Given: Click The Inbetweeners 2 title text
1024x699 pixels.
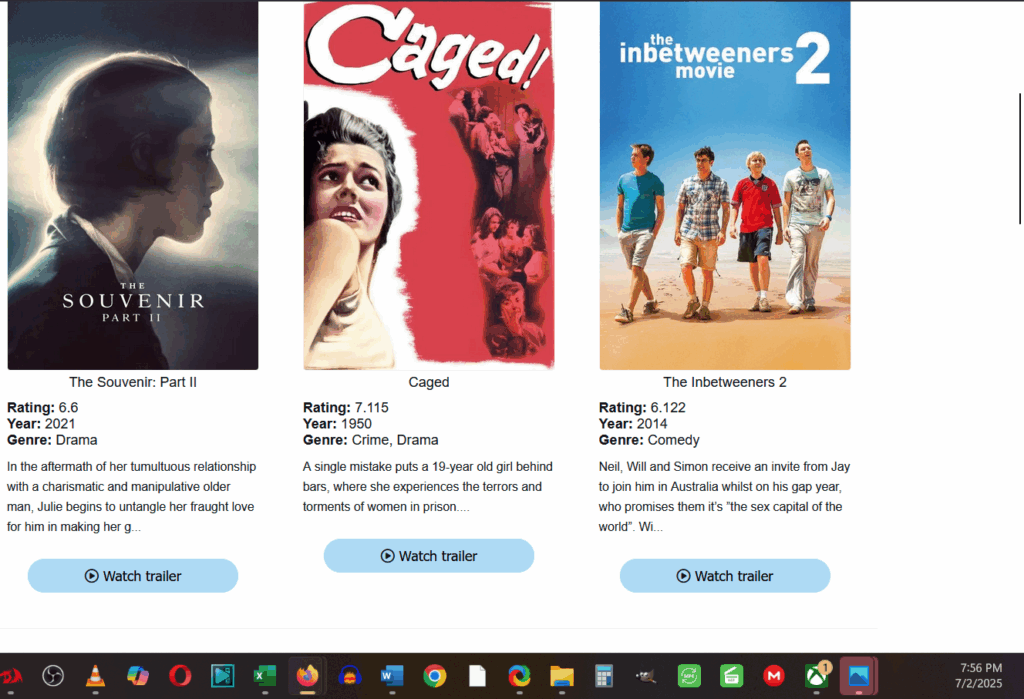Looking at the screenshot, I should point(725,382).
